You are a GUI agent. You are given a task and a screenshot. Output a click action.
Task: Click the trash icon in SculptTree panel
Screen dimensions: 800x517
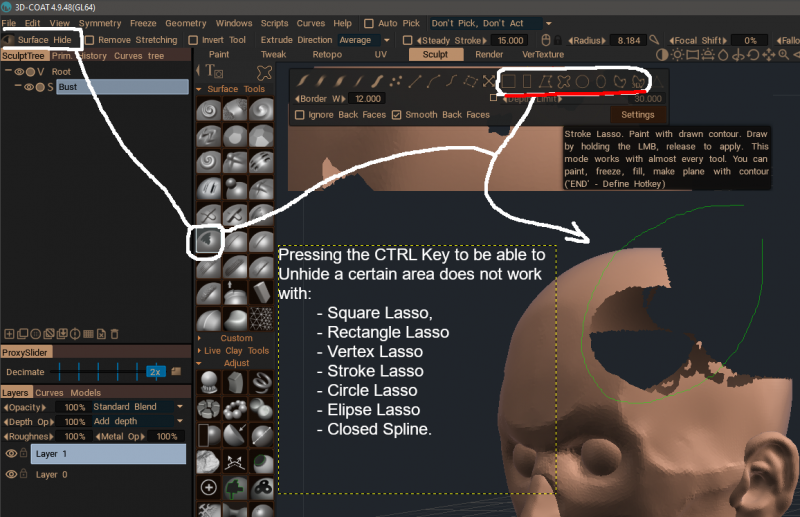click(114, 333)
